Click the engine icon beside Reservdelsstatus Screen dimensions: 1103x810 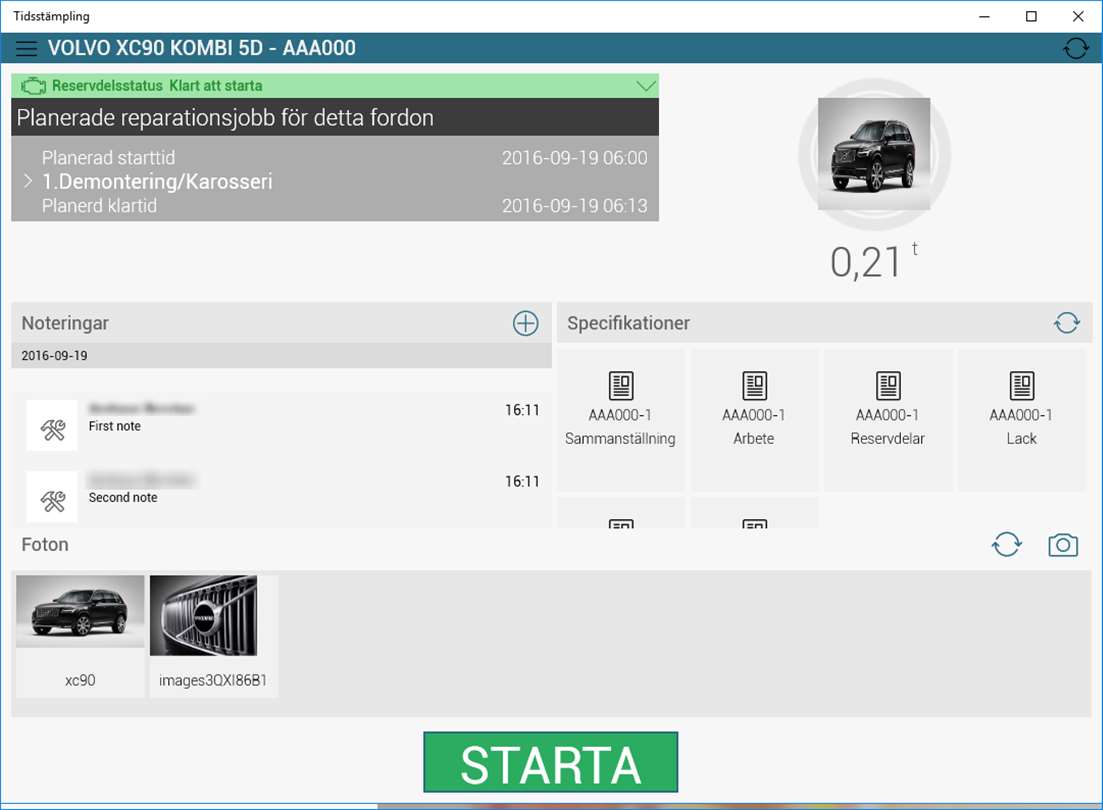[x=33, y=86]
